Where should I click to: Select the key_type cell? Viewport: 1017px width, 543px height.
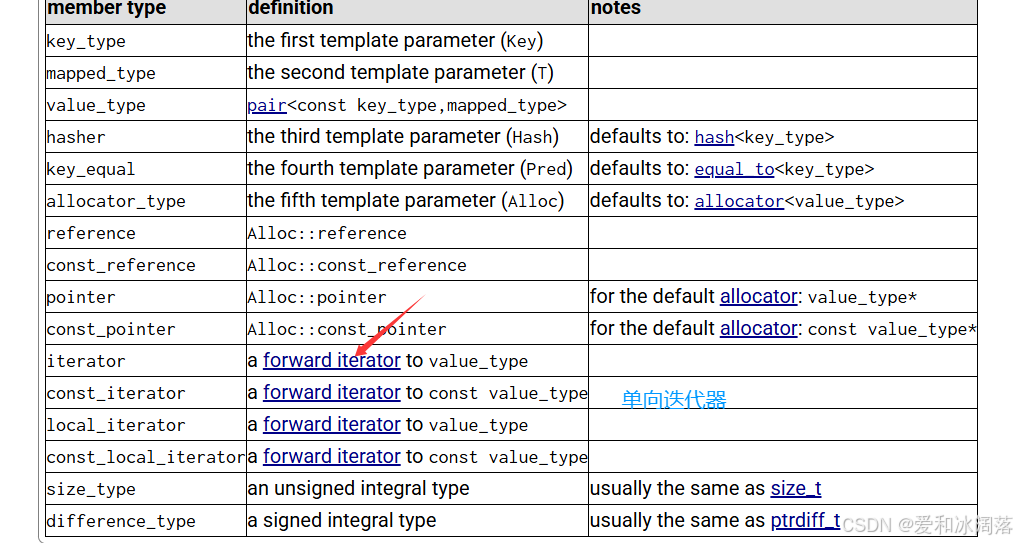(146, 40)
